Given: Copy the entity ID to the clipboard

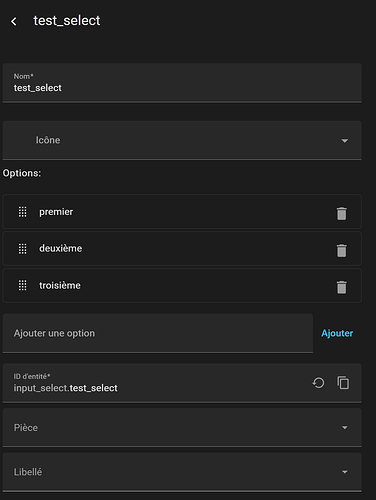Looking at the screenshot, I should tap(343, 383).
